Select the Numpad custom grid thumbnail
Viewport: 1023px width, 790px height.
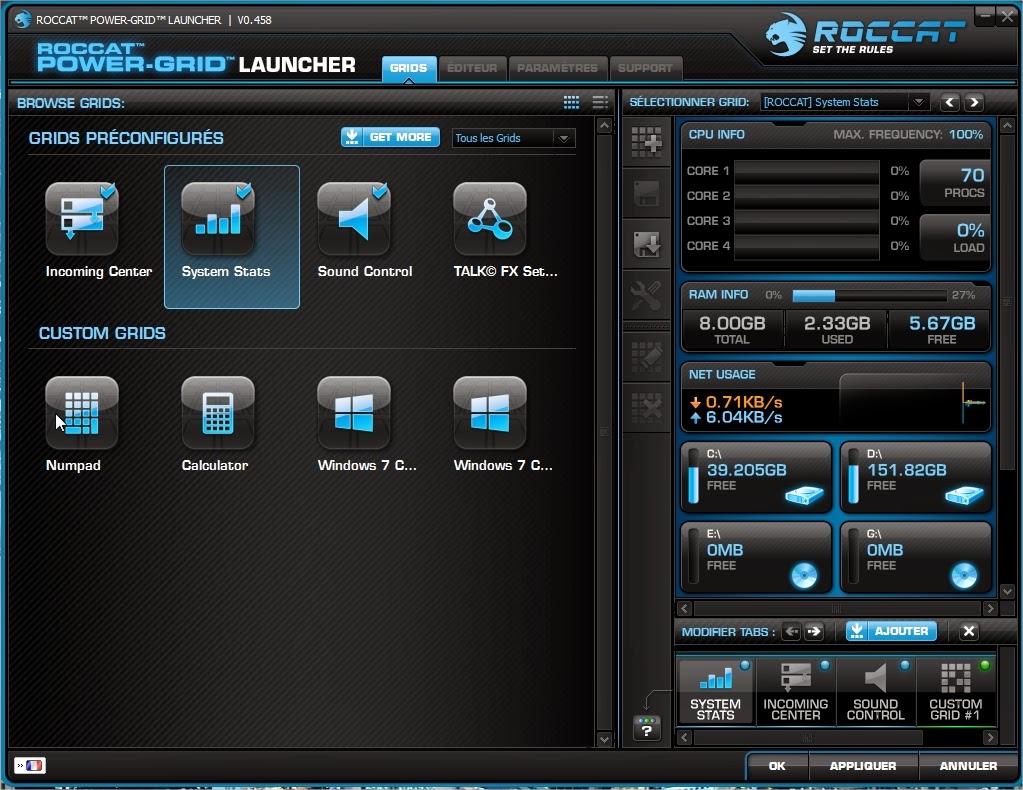[x=81, y=412]
